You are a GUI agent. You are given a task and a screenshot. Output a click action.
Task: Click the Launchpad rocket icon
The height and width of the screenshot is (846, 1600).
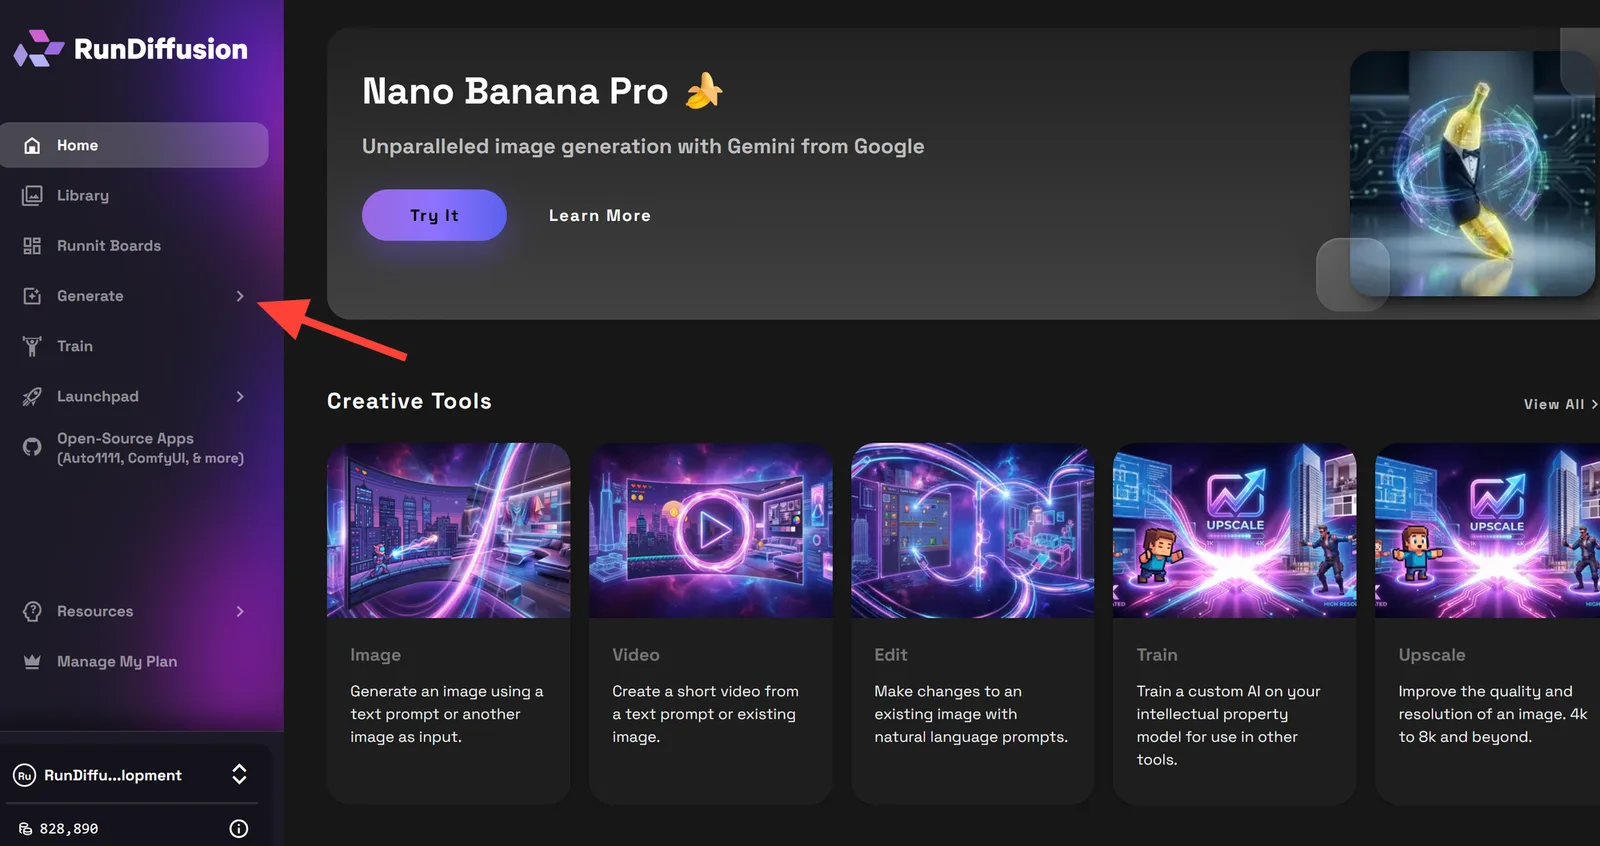coord(32,396)
